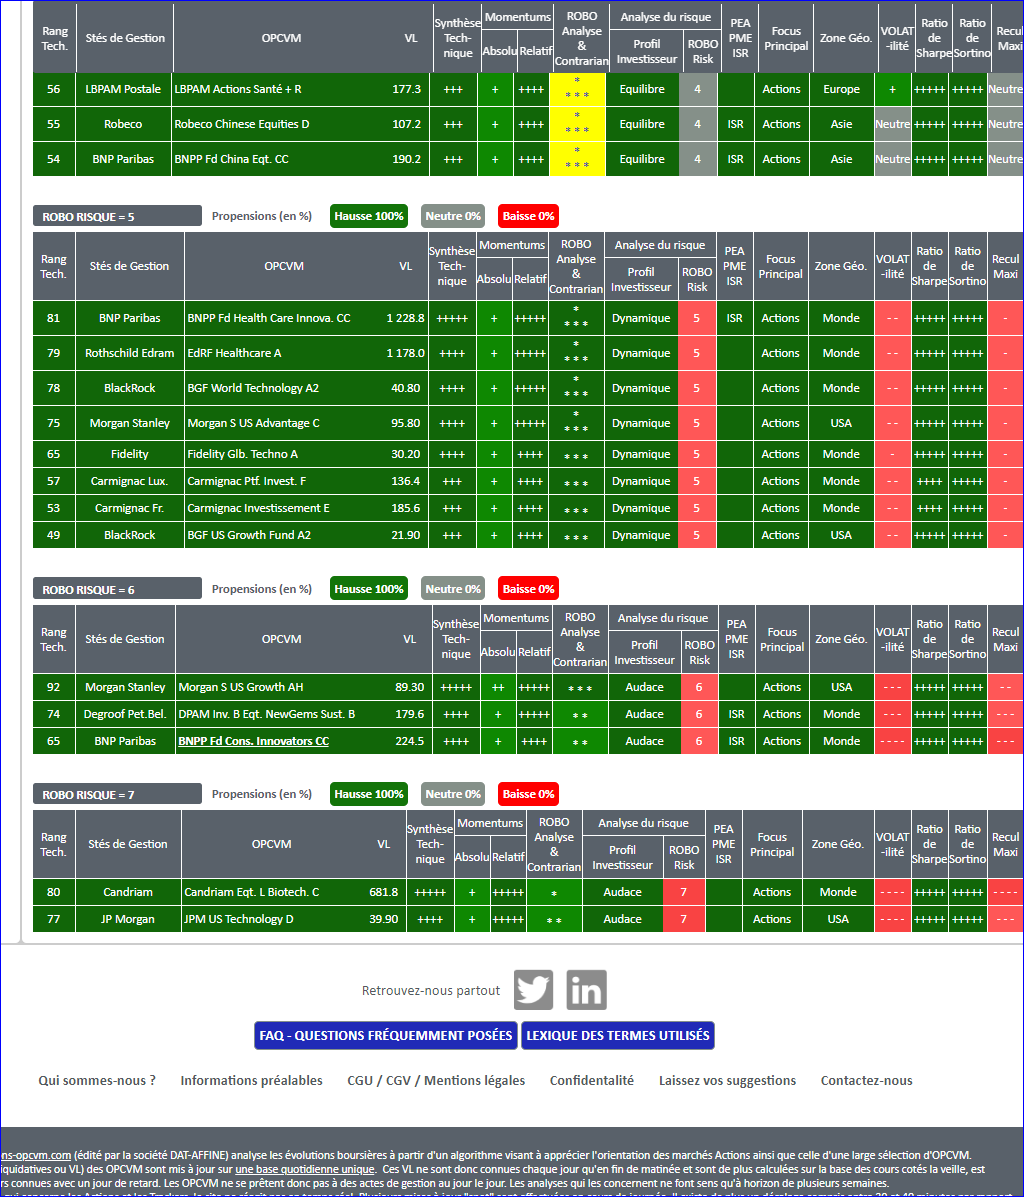The image size is (1024, 1197).
Task: Click 'BNPP Fd China Eqt. CC' fund name
Action: pyautogui.click(x=231, y=159)
